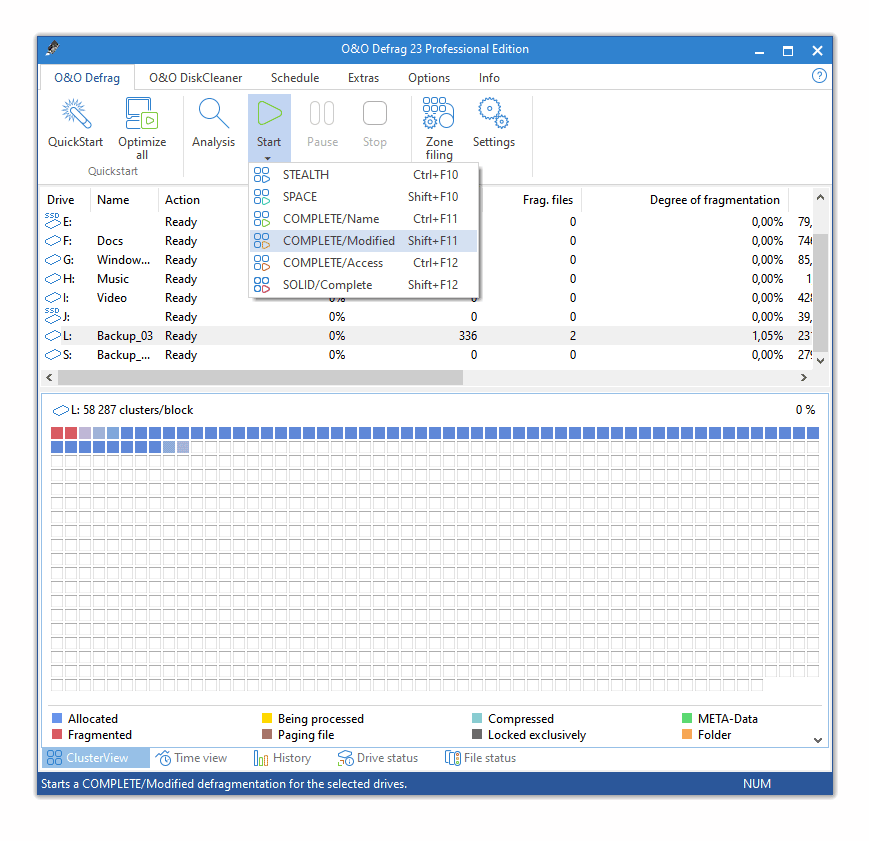Click the Paging file brown legend swatch
Viewport: 869px width, 841px height.
(x=267, y=735)
